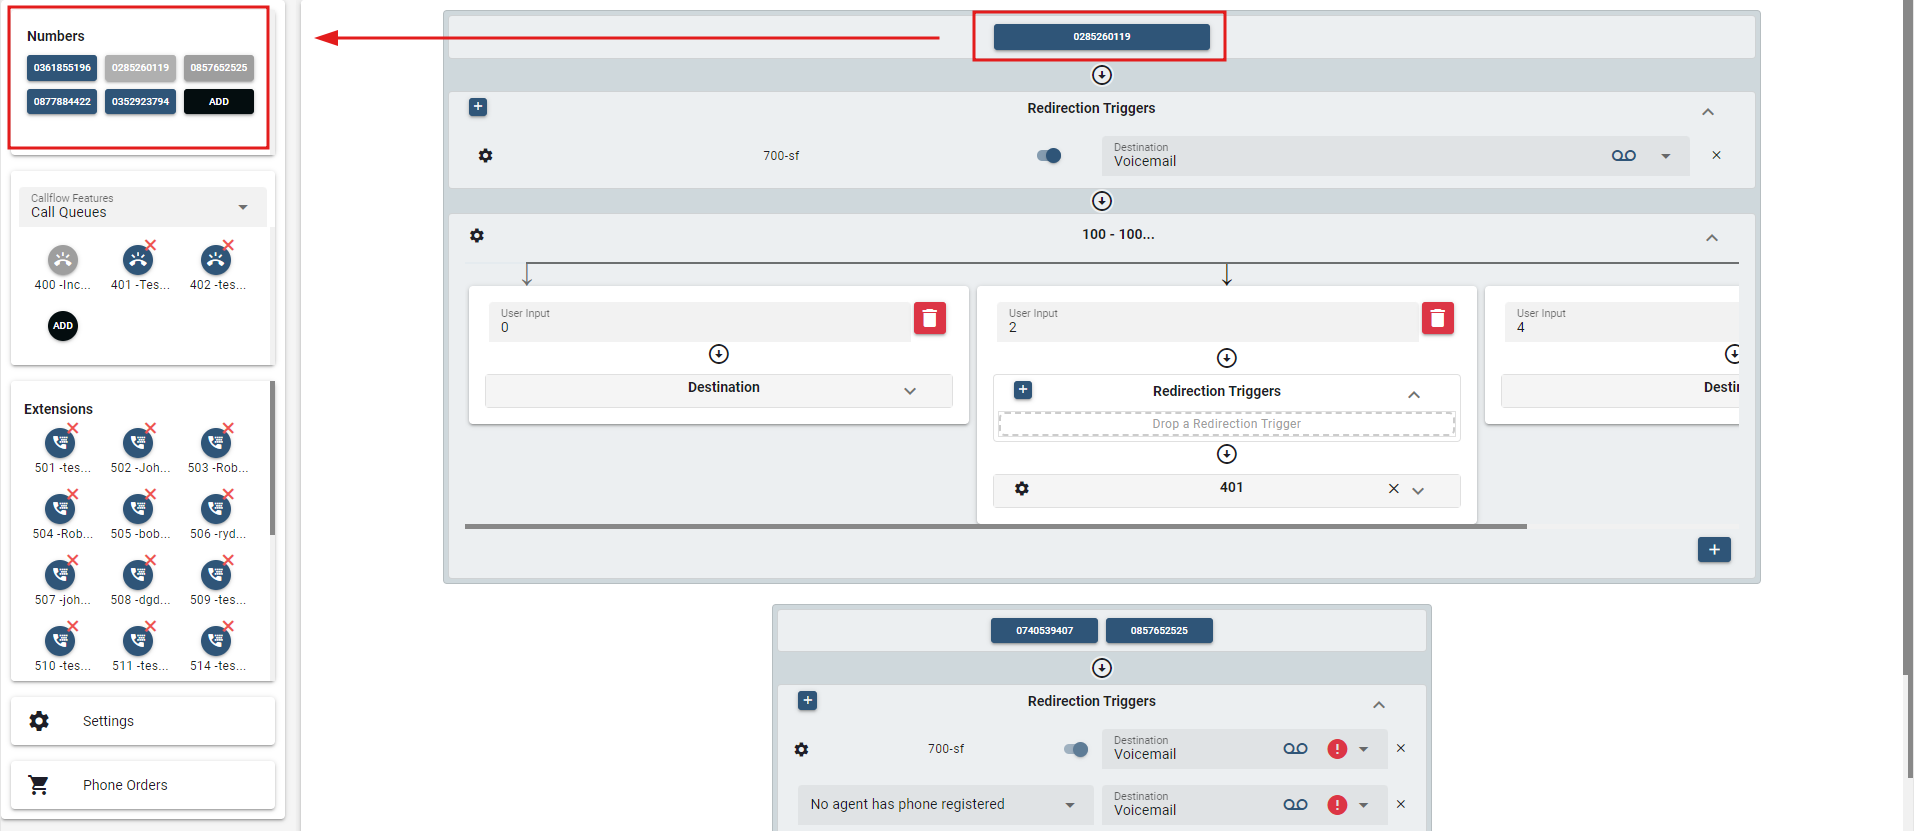The image size is (1914, 831).
Task: Click red error icon beside 700-sf Voicemail
Action: (1337, 749)
